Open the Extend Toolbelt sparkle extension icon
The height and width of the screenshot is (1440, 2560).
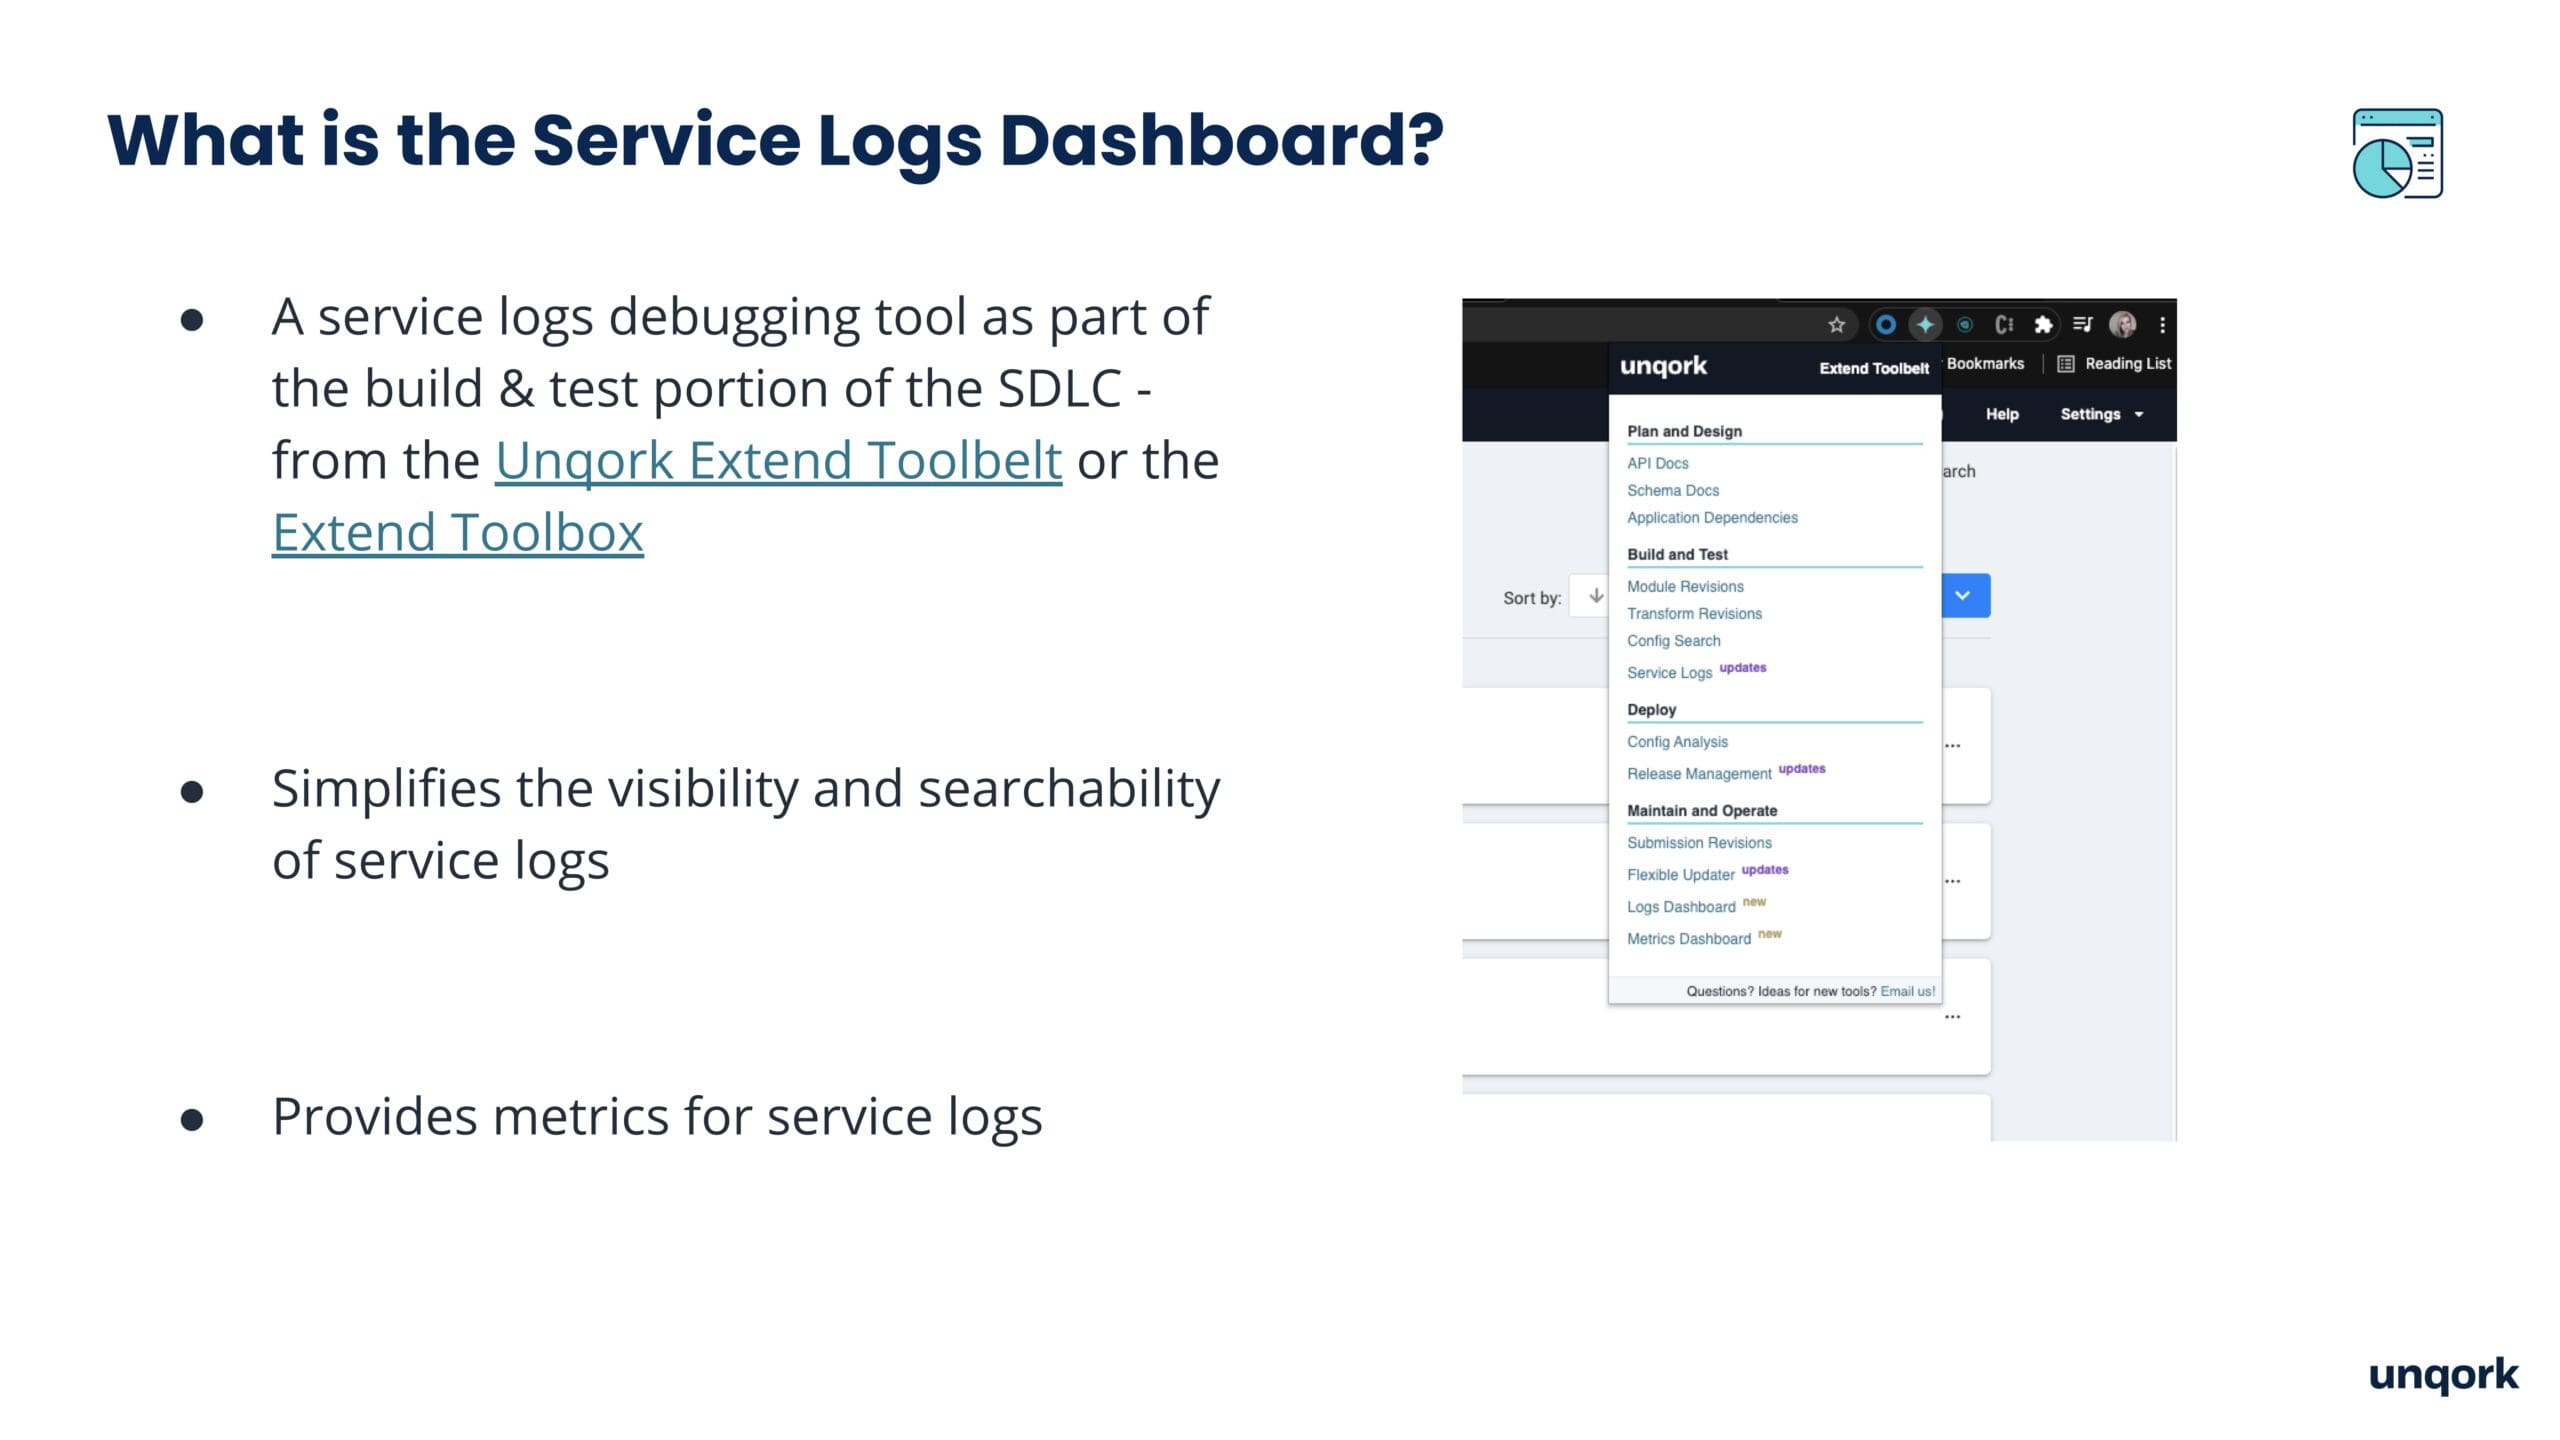pyautogui.click(x=1925, y=325)
